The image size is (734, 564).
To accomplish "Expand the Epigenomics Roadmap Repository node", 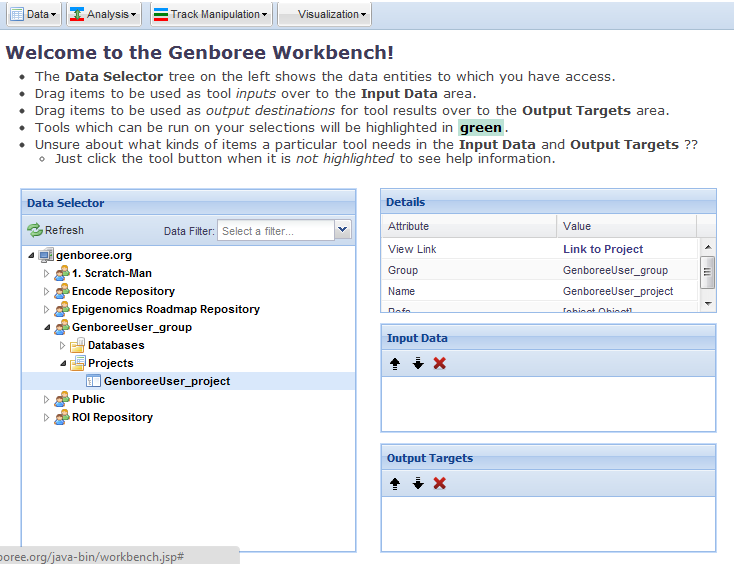I will point(46,309).
